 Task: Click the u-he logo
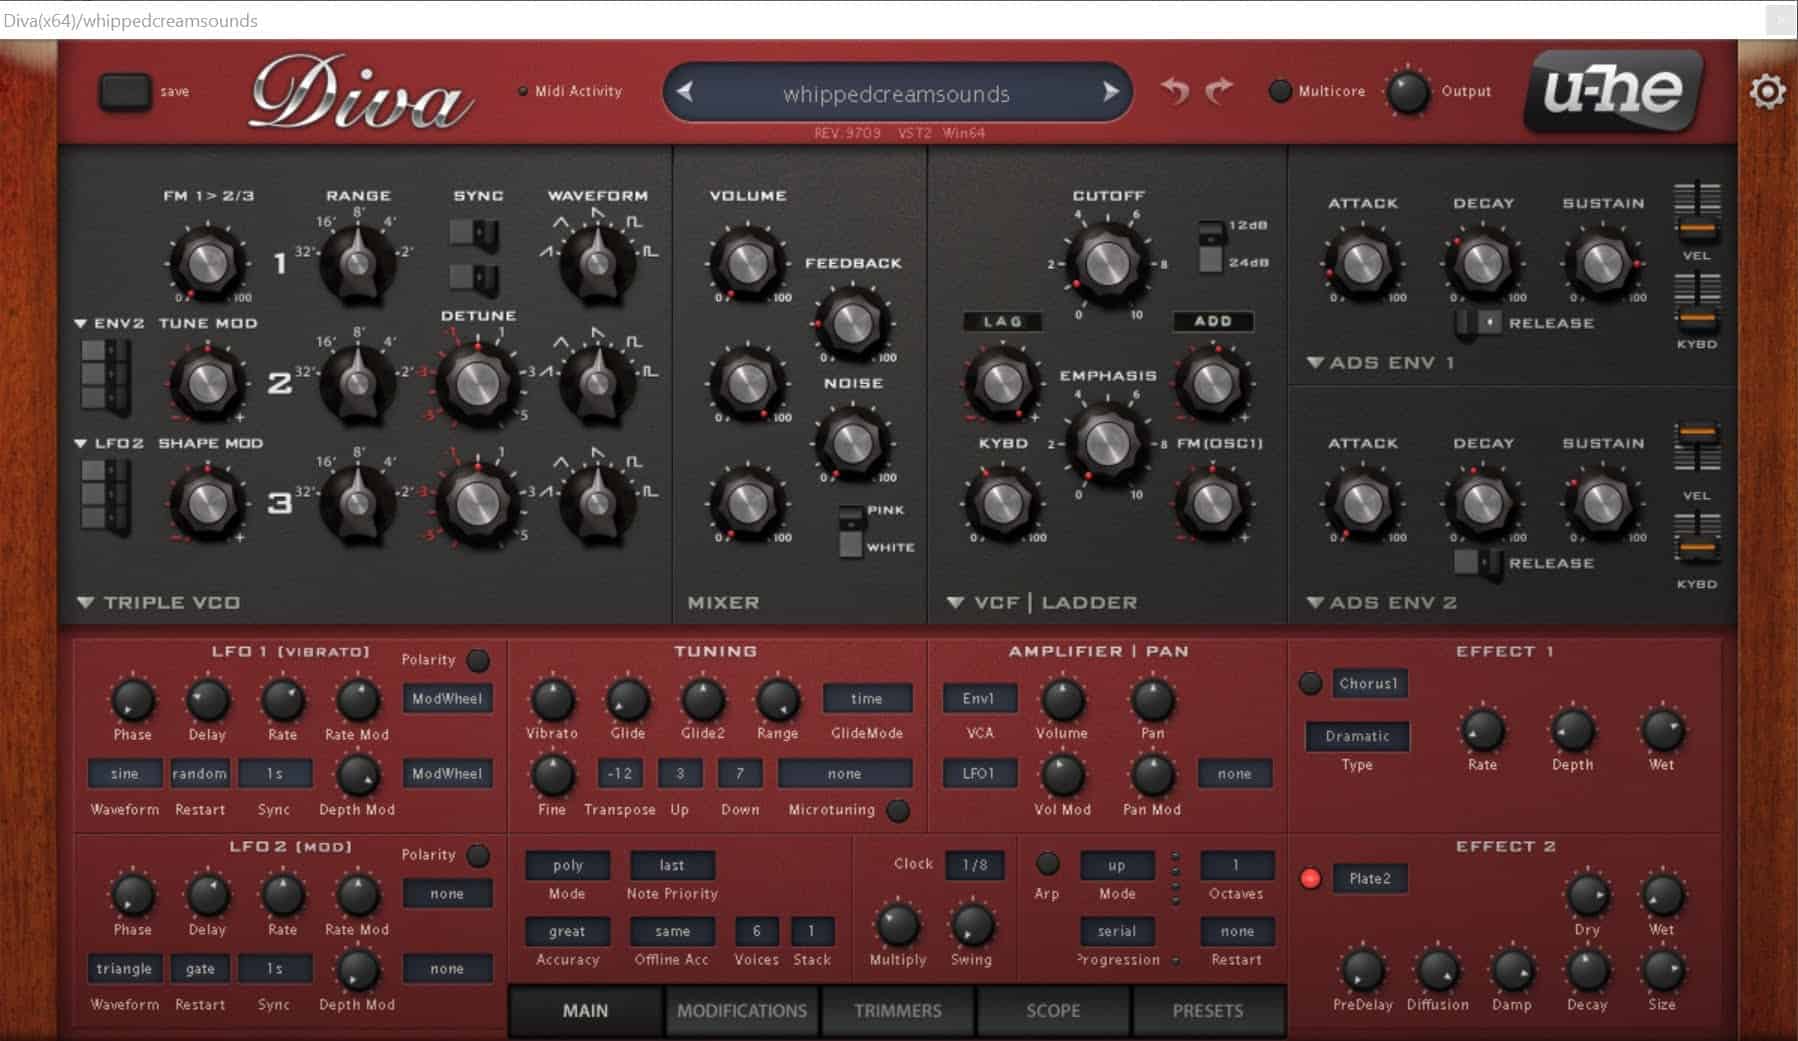coord(1612,90)
